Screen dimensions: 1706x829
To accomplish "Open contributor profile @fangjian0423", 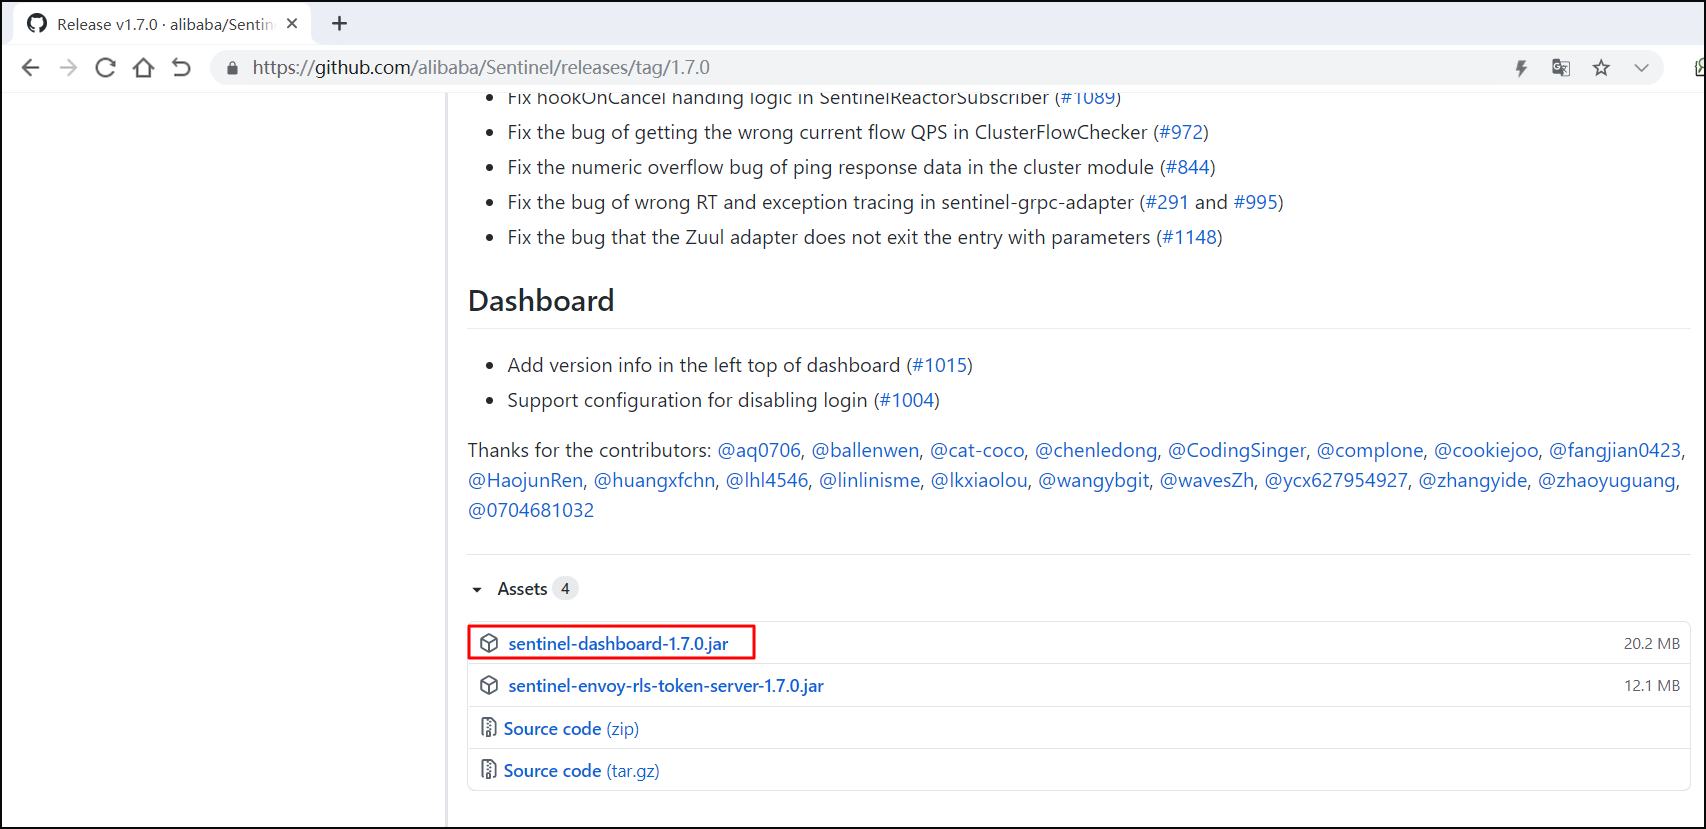I will (x=1615, y=451).
